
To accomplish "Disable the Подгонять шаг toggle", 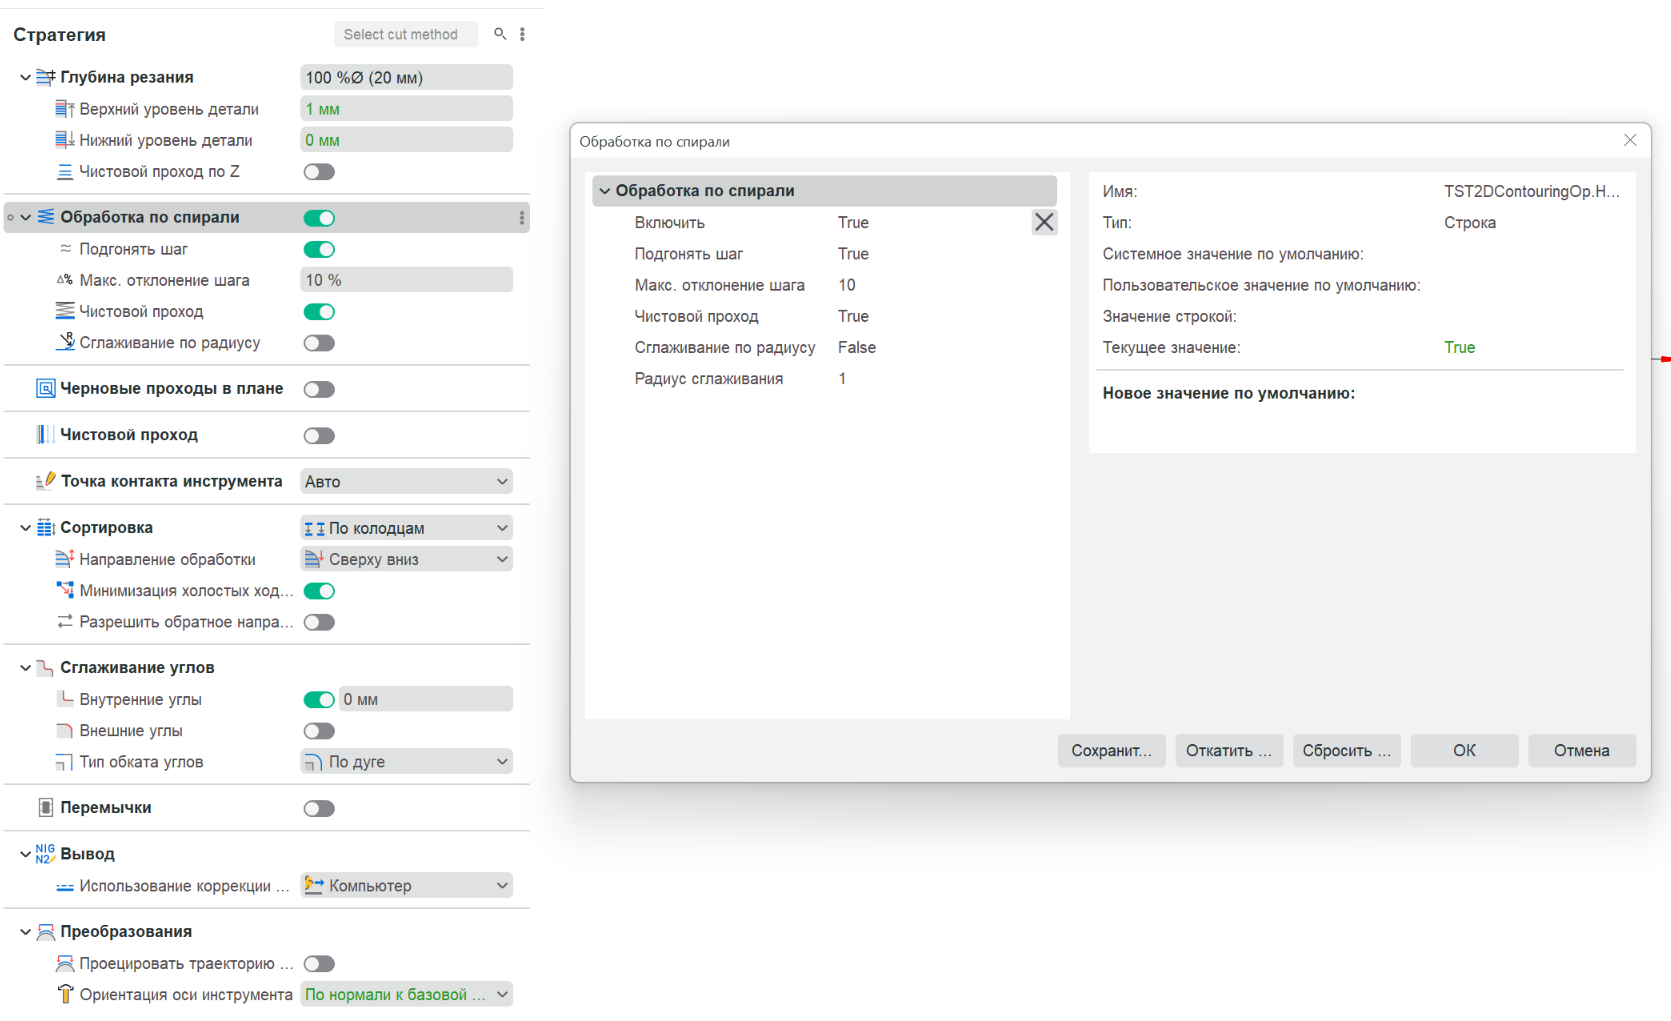I will coord(319,249).
